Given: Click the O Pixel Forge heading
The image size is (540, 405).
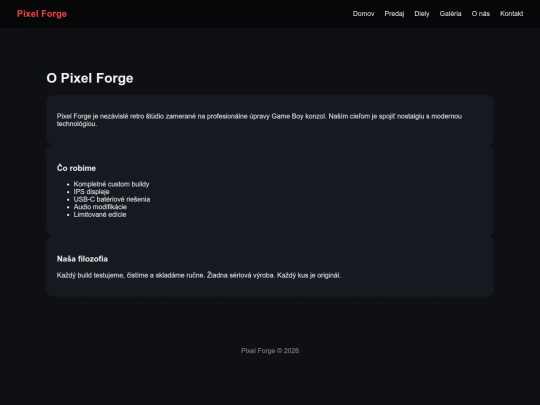Looking at the screenshot, I should point(90,78).
